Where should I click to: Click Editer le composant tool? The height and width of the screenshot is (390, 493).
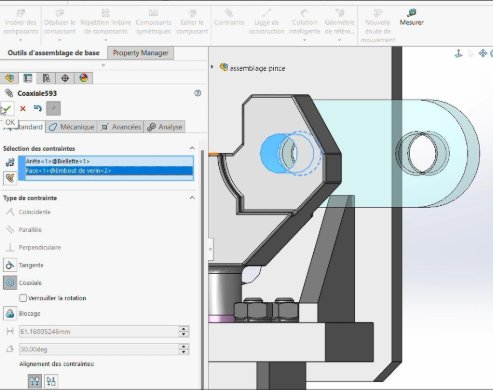point(192,22)
